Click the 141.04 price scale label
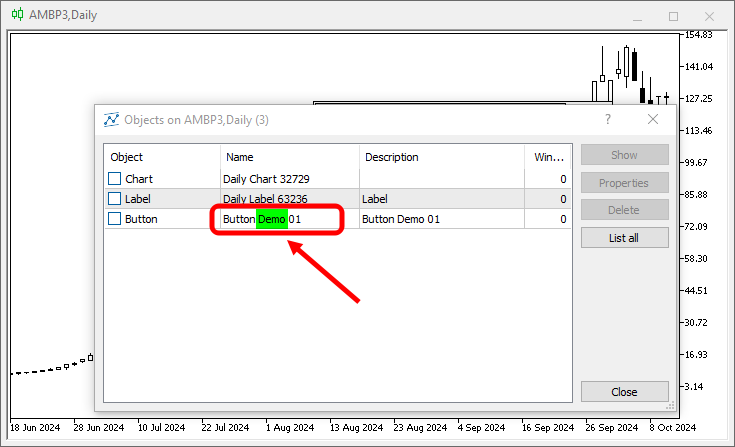 699,67
